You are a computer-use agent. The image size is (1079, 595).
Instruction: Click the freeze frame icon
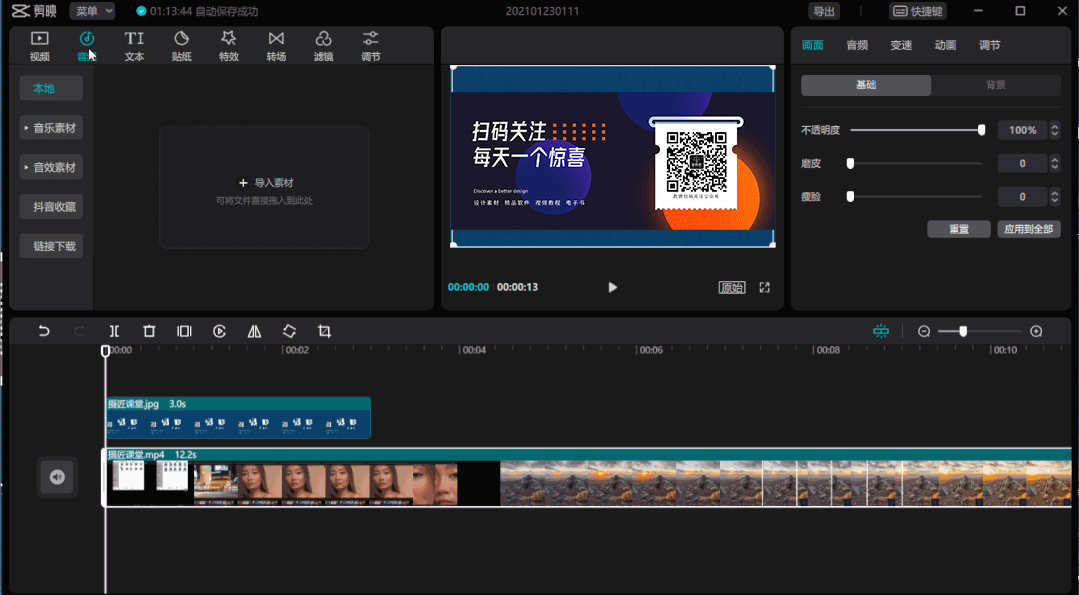click(x=184, y=331)
